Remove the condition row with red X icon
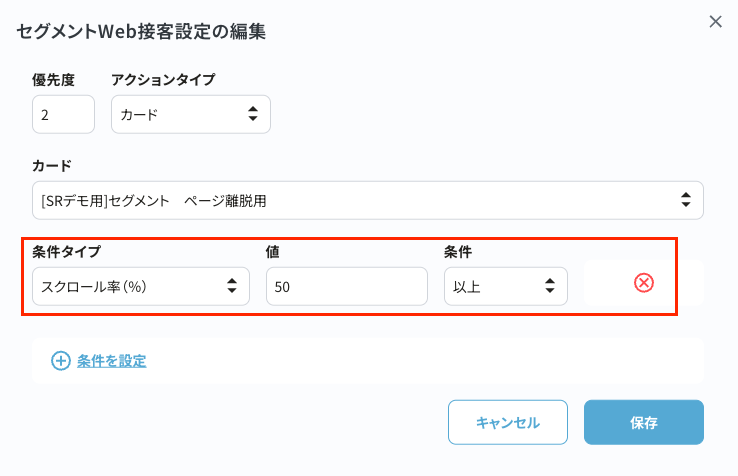 tap(644, 283)
